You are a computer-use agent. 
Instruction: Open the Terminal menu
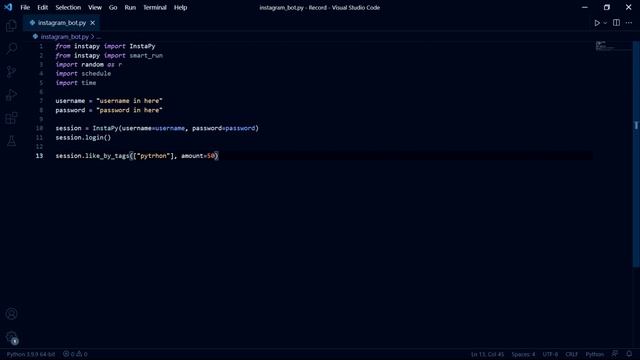click(x=155, y=7)
